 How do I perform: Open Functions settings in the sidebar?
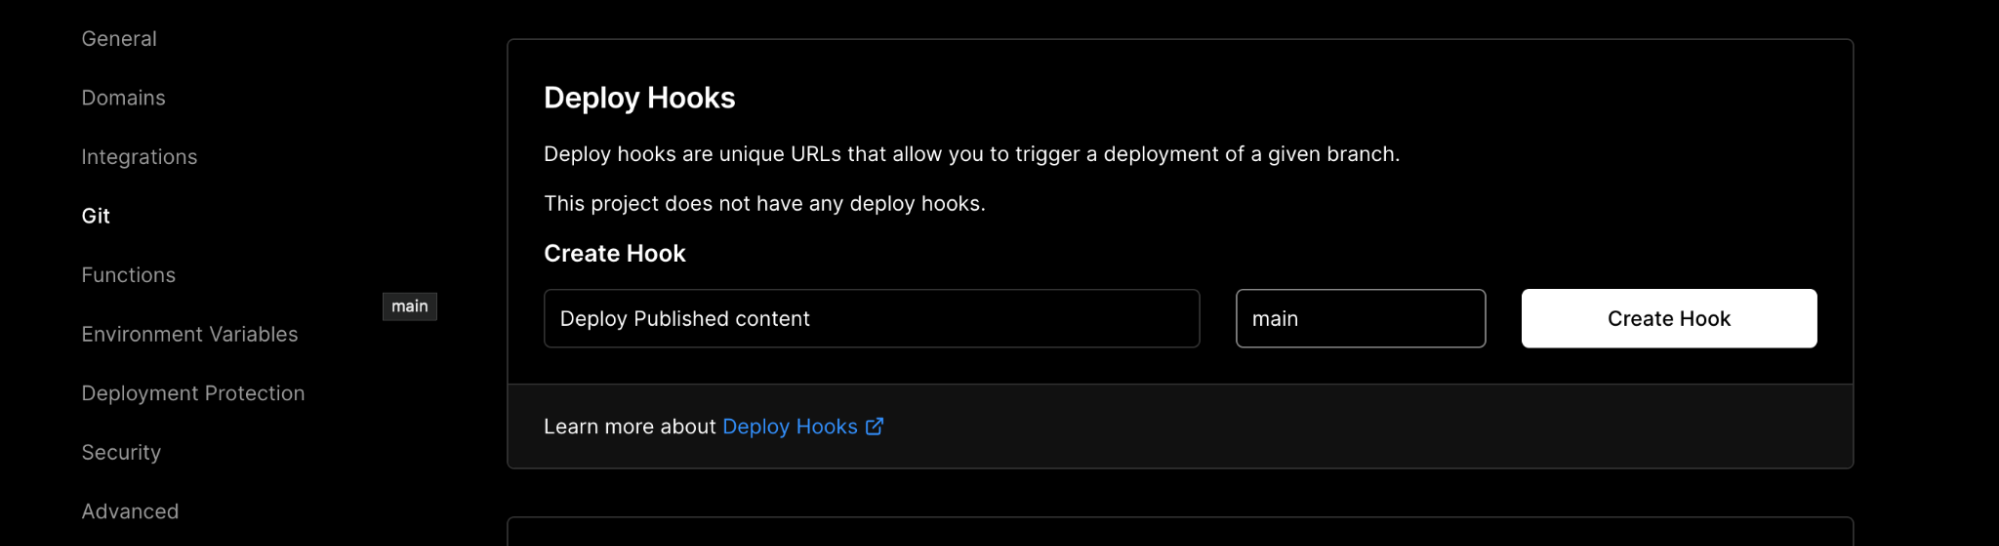click(128, 275)
